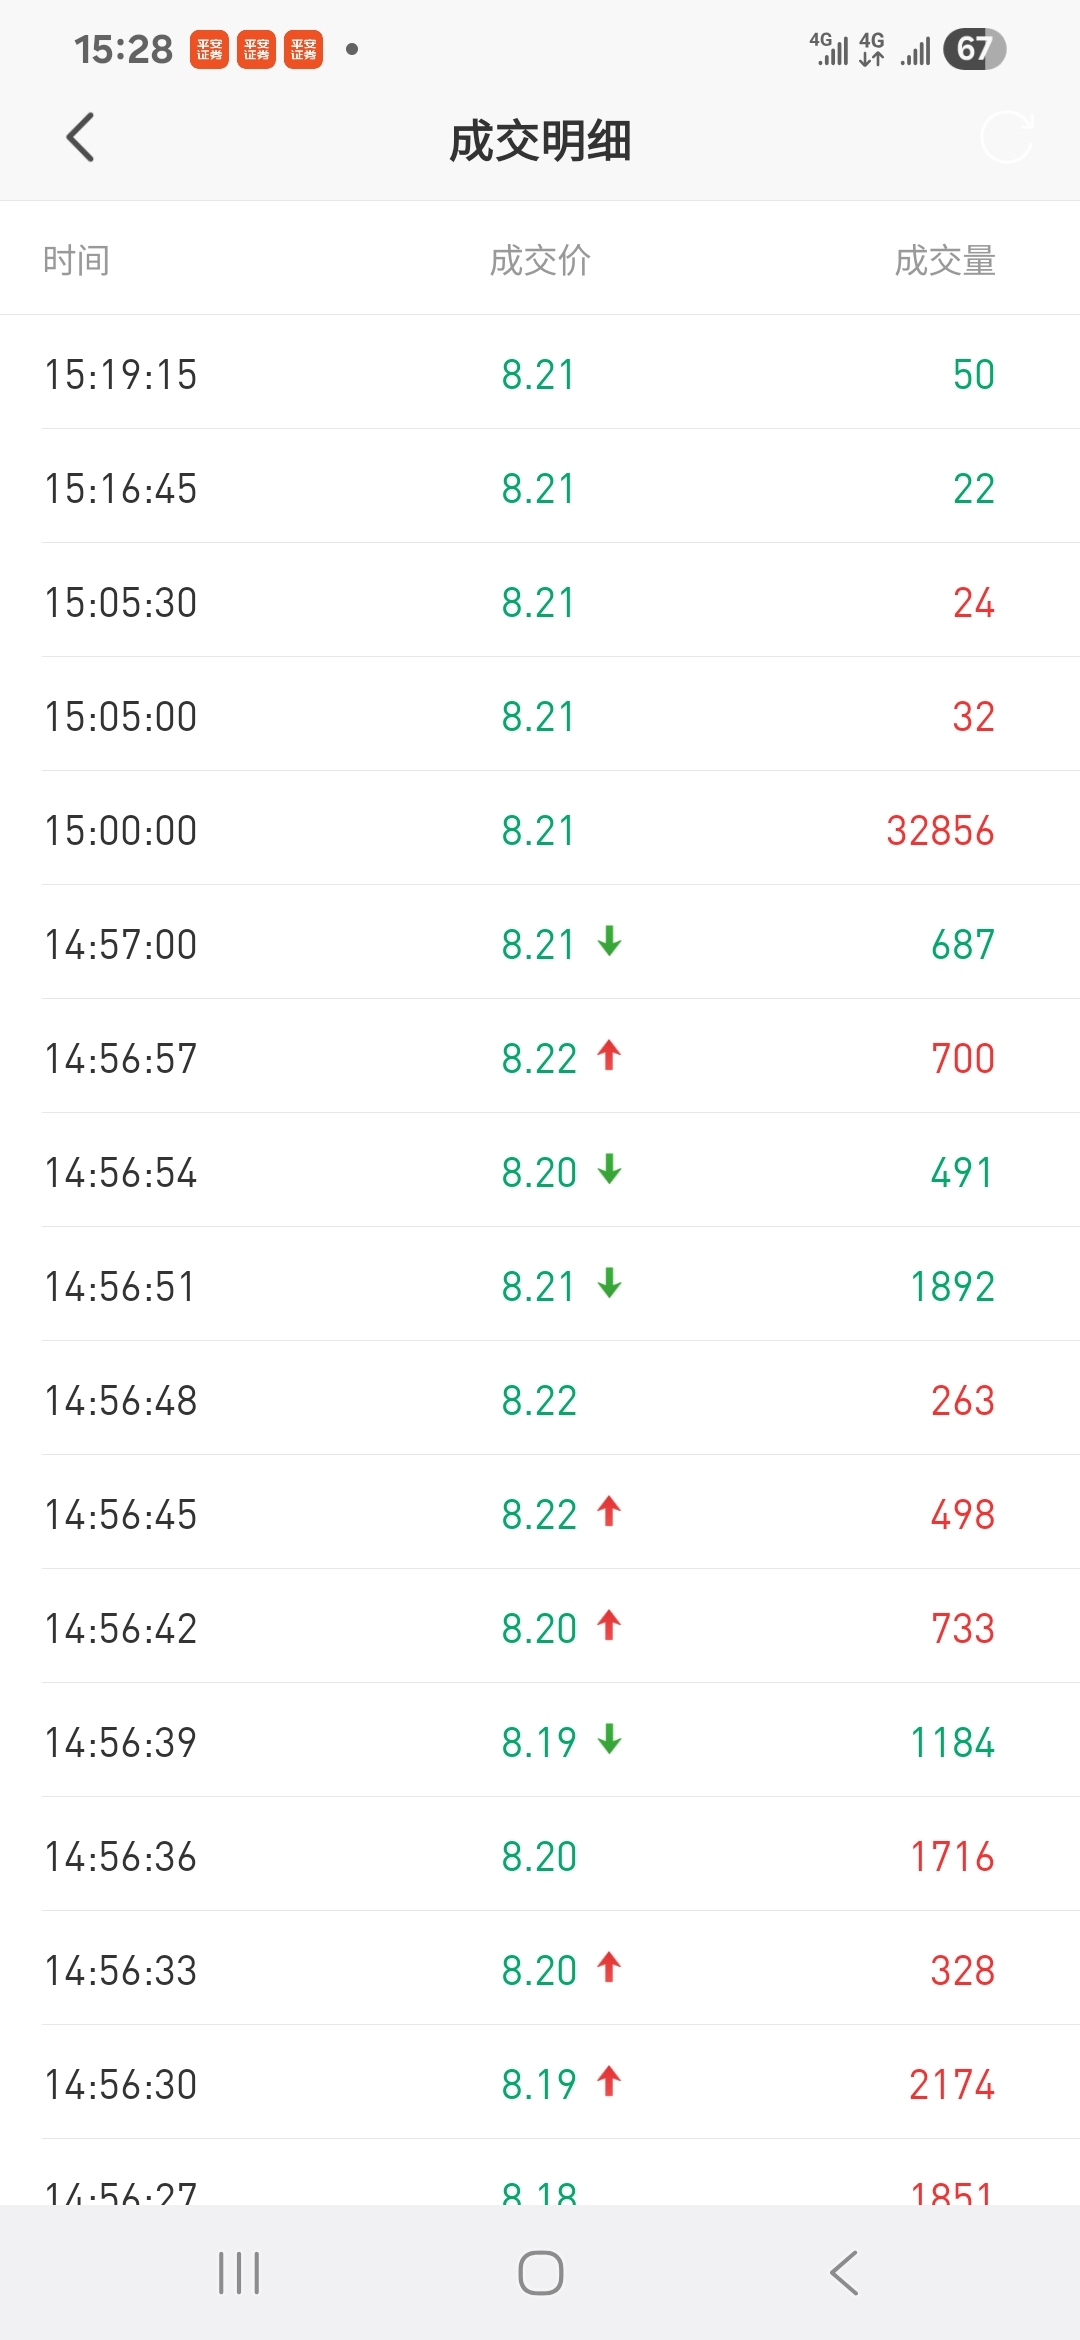
Task: Select the 时间 column header
Action: [x=76, y=260]
